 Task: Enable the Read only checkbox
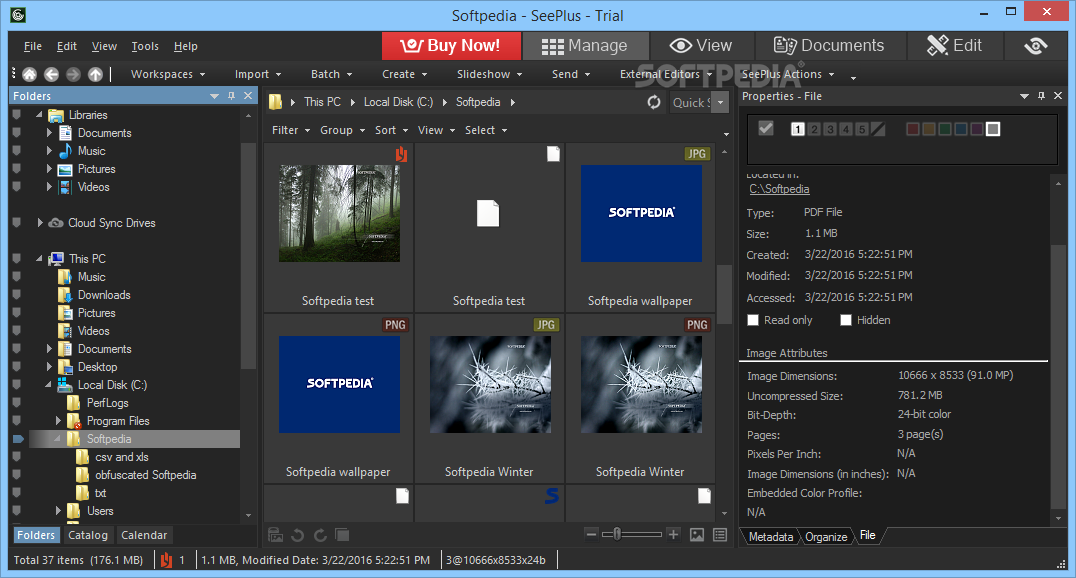click(x=753, y=320)
